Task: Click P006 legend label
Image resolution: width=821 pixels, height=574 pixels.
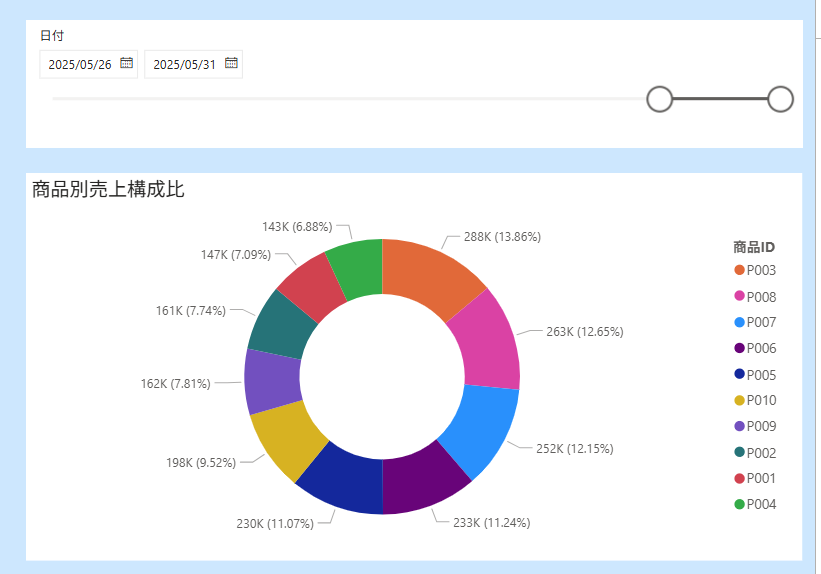Action: coord(761,348)
